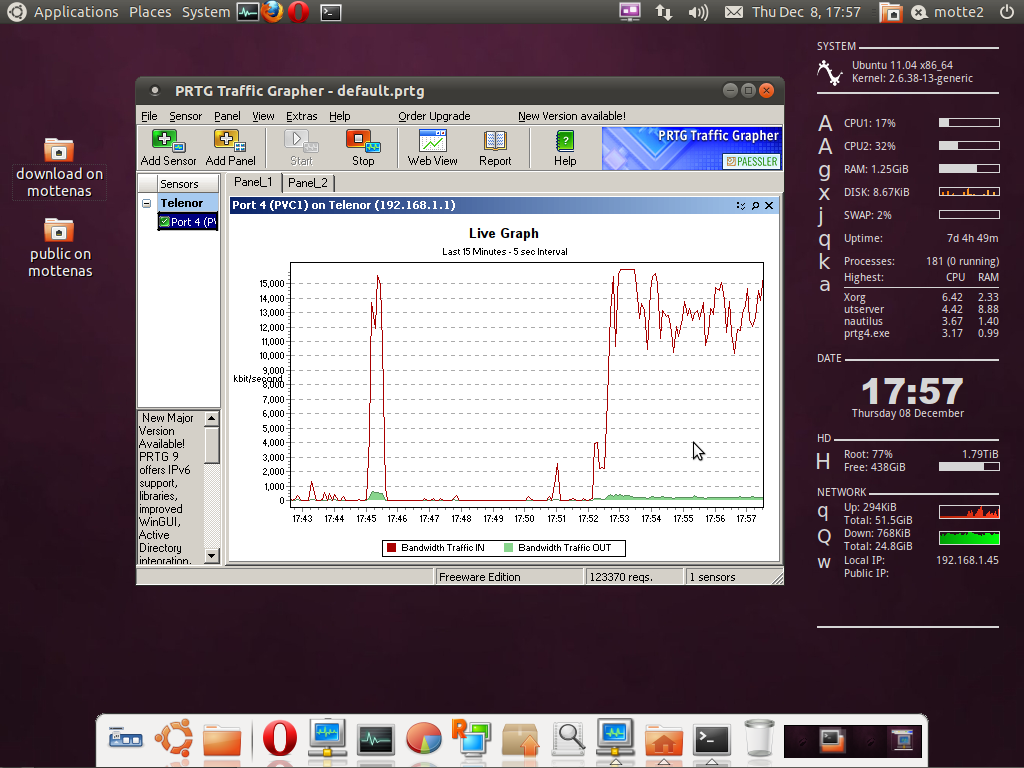Image resolution: width=1024 pixels, height=768 pixels.
Task: Click the Ubuntu logo in the dock
Action: 174,737
